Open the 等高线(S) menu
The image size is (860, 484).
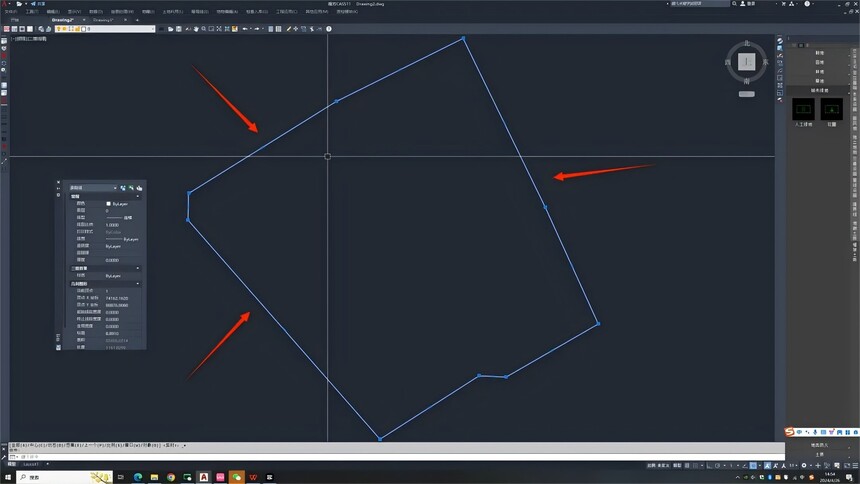click(200, 12)
